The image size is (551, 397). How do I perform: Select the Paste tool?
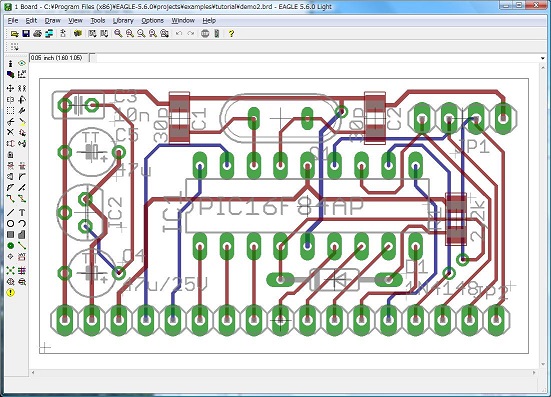22,122
